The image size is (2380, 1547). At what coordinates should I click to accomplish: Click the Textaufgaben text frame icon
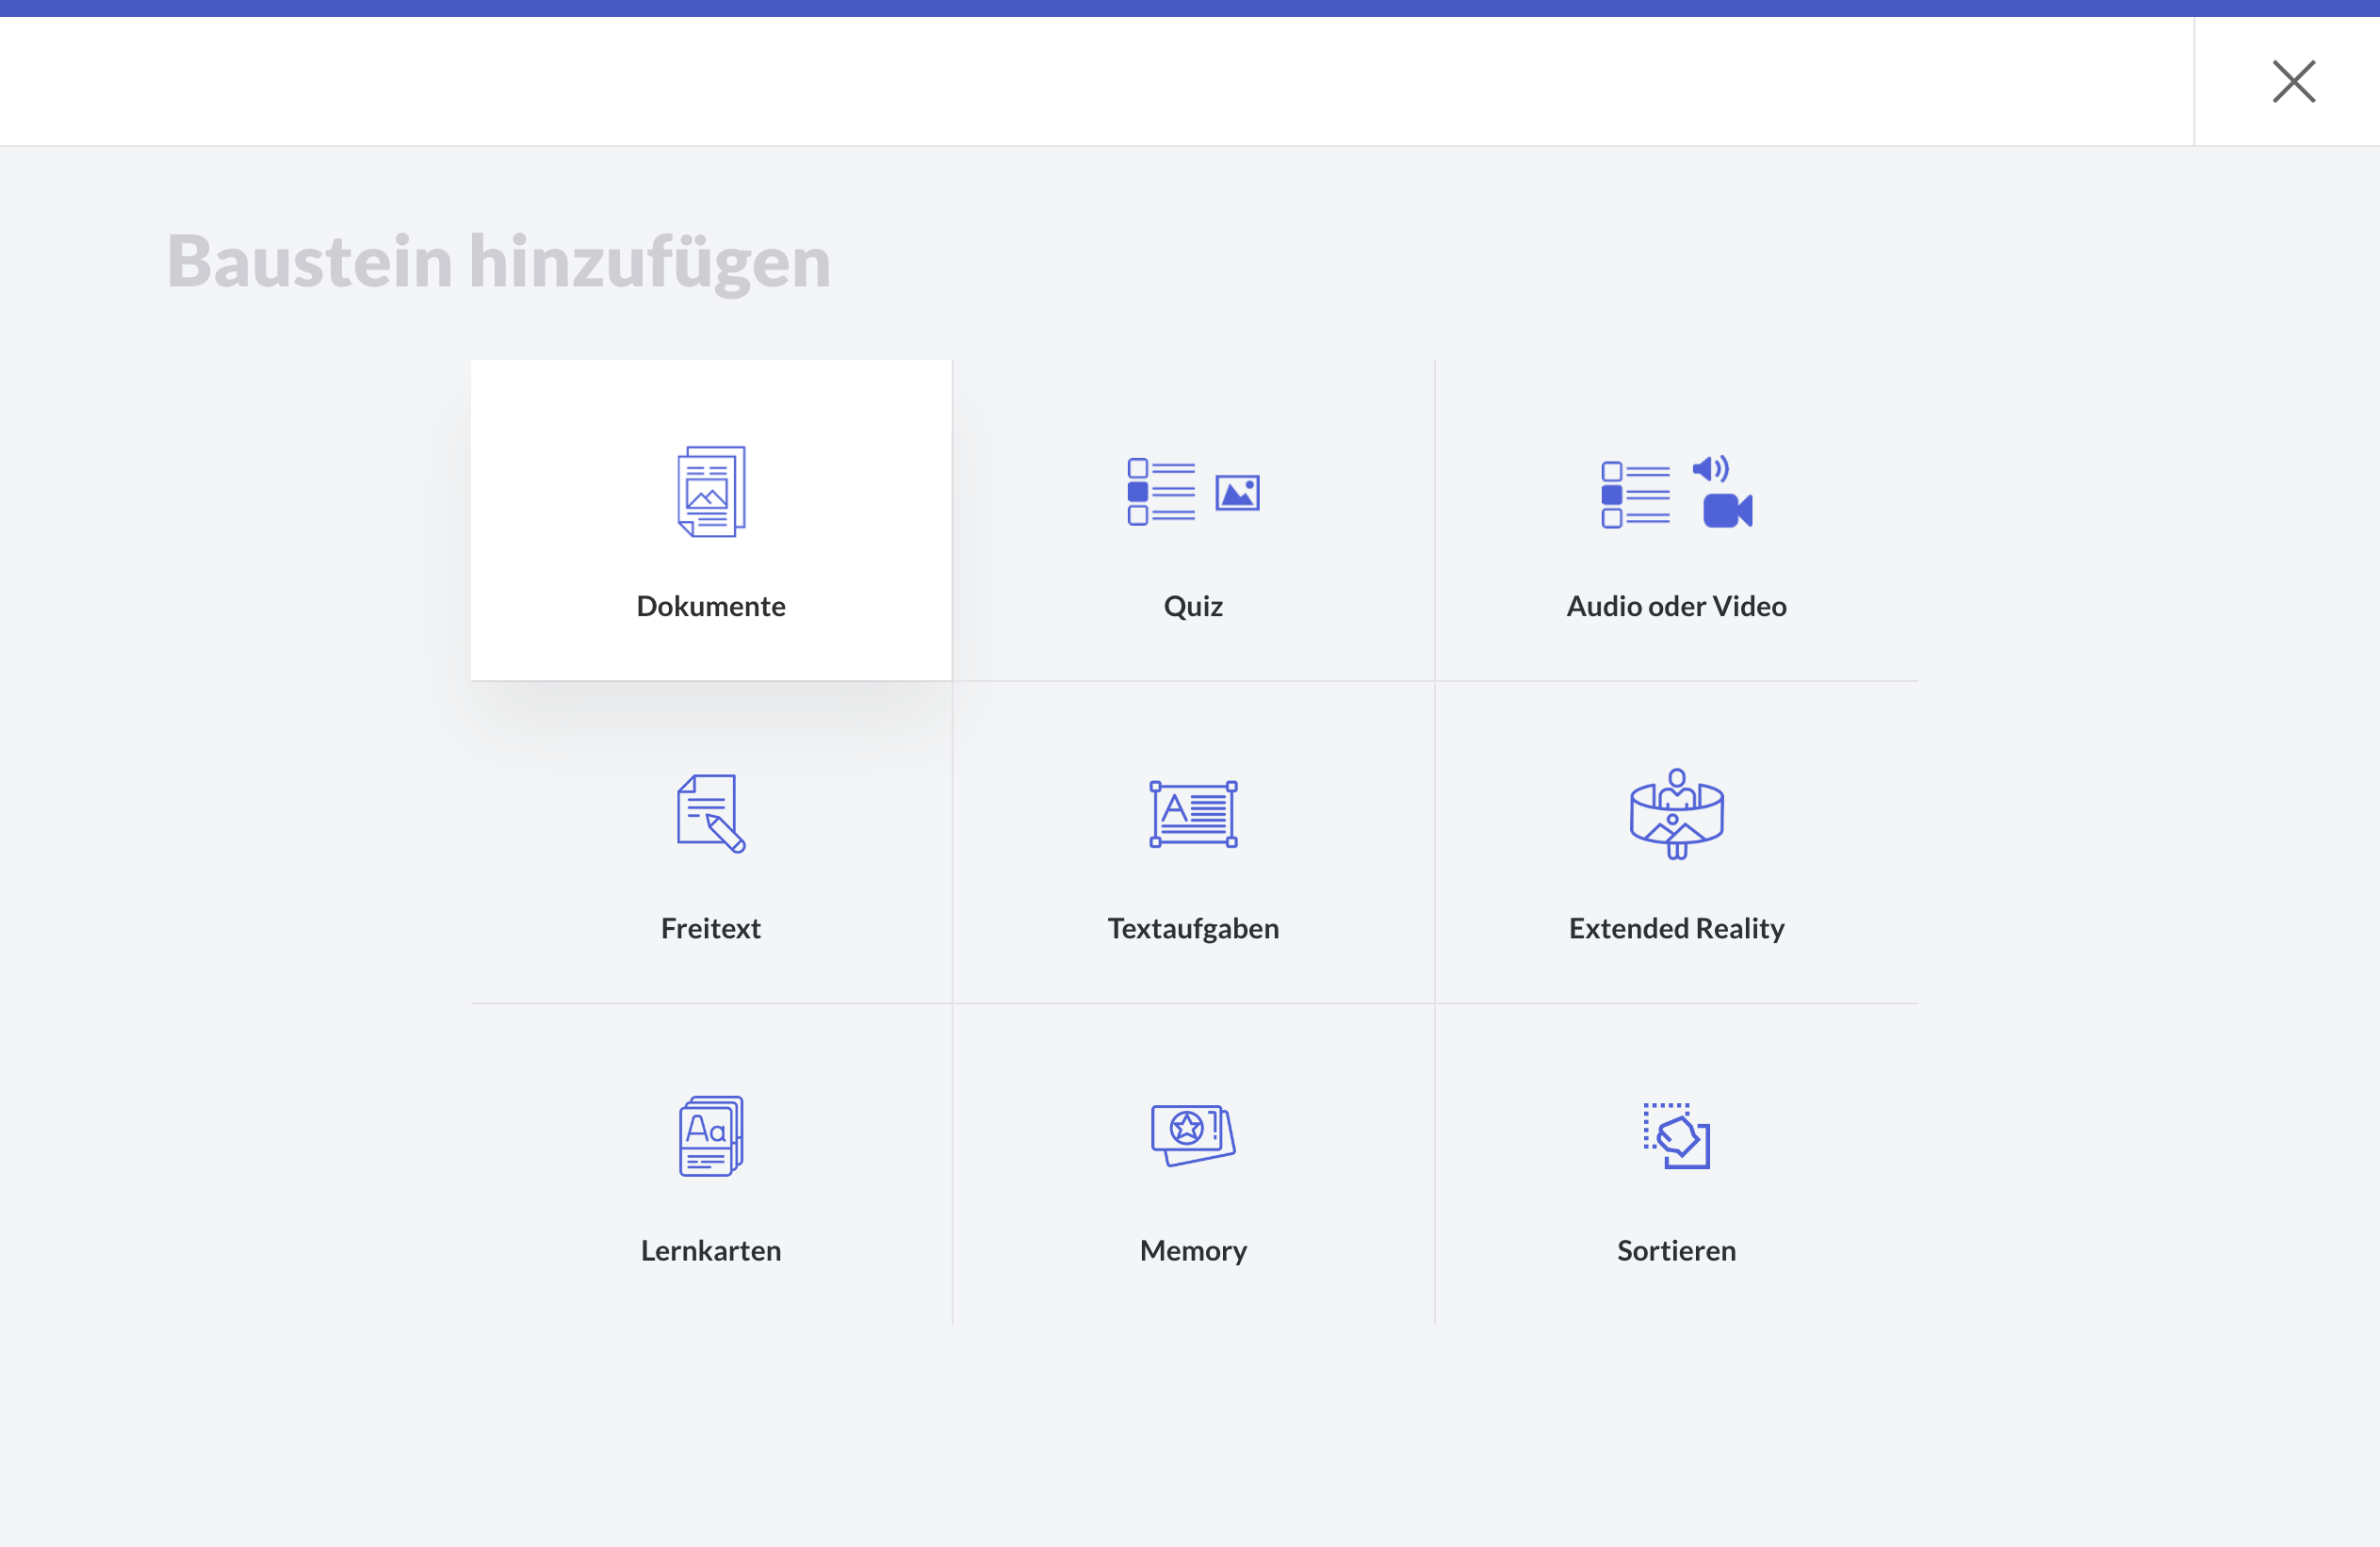click(x=1193, y=813)
